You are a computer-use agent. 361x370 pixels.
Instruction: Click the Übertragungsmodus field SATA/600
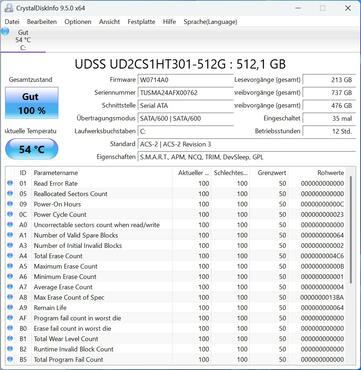pyautogui.click(x=186, y=118)
